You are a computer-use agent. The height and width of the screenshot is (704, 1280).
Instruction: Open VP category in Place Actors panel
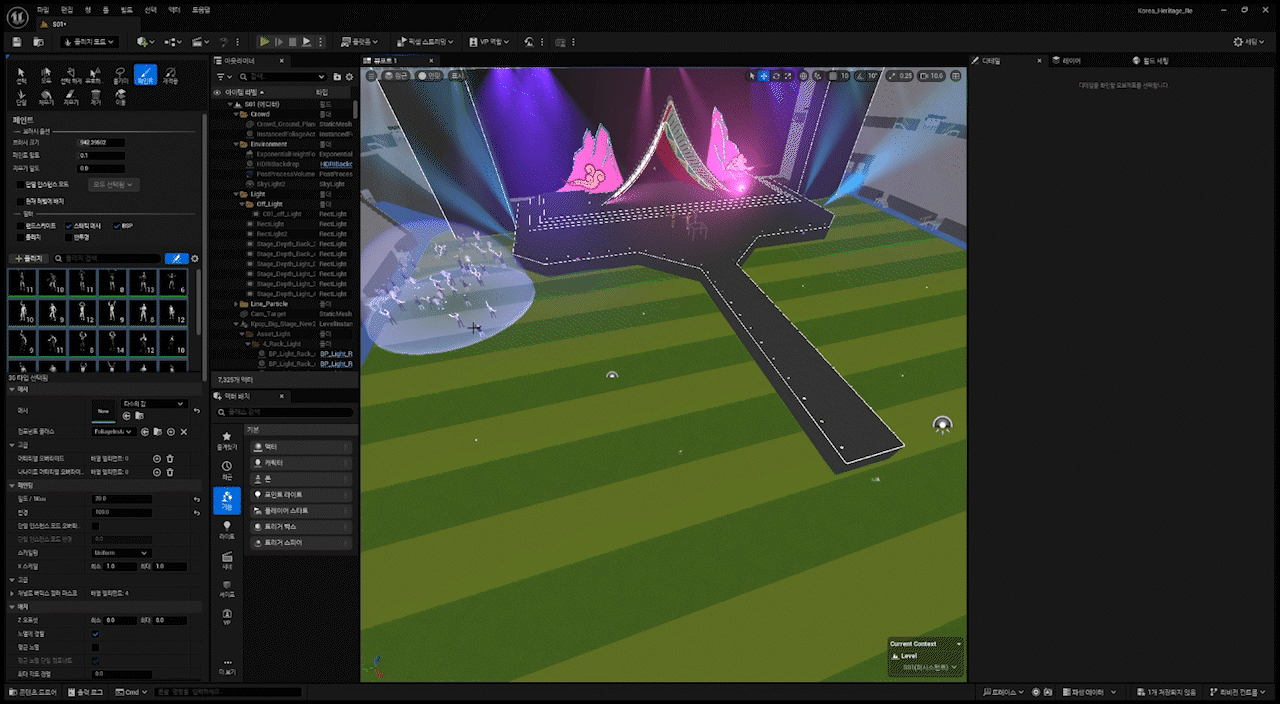pos(227,616)
